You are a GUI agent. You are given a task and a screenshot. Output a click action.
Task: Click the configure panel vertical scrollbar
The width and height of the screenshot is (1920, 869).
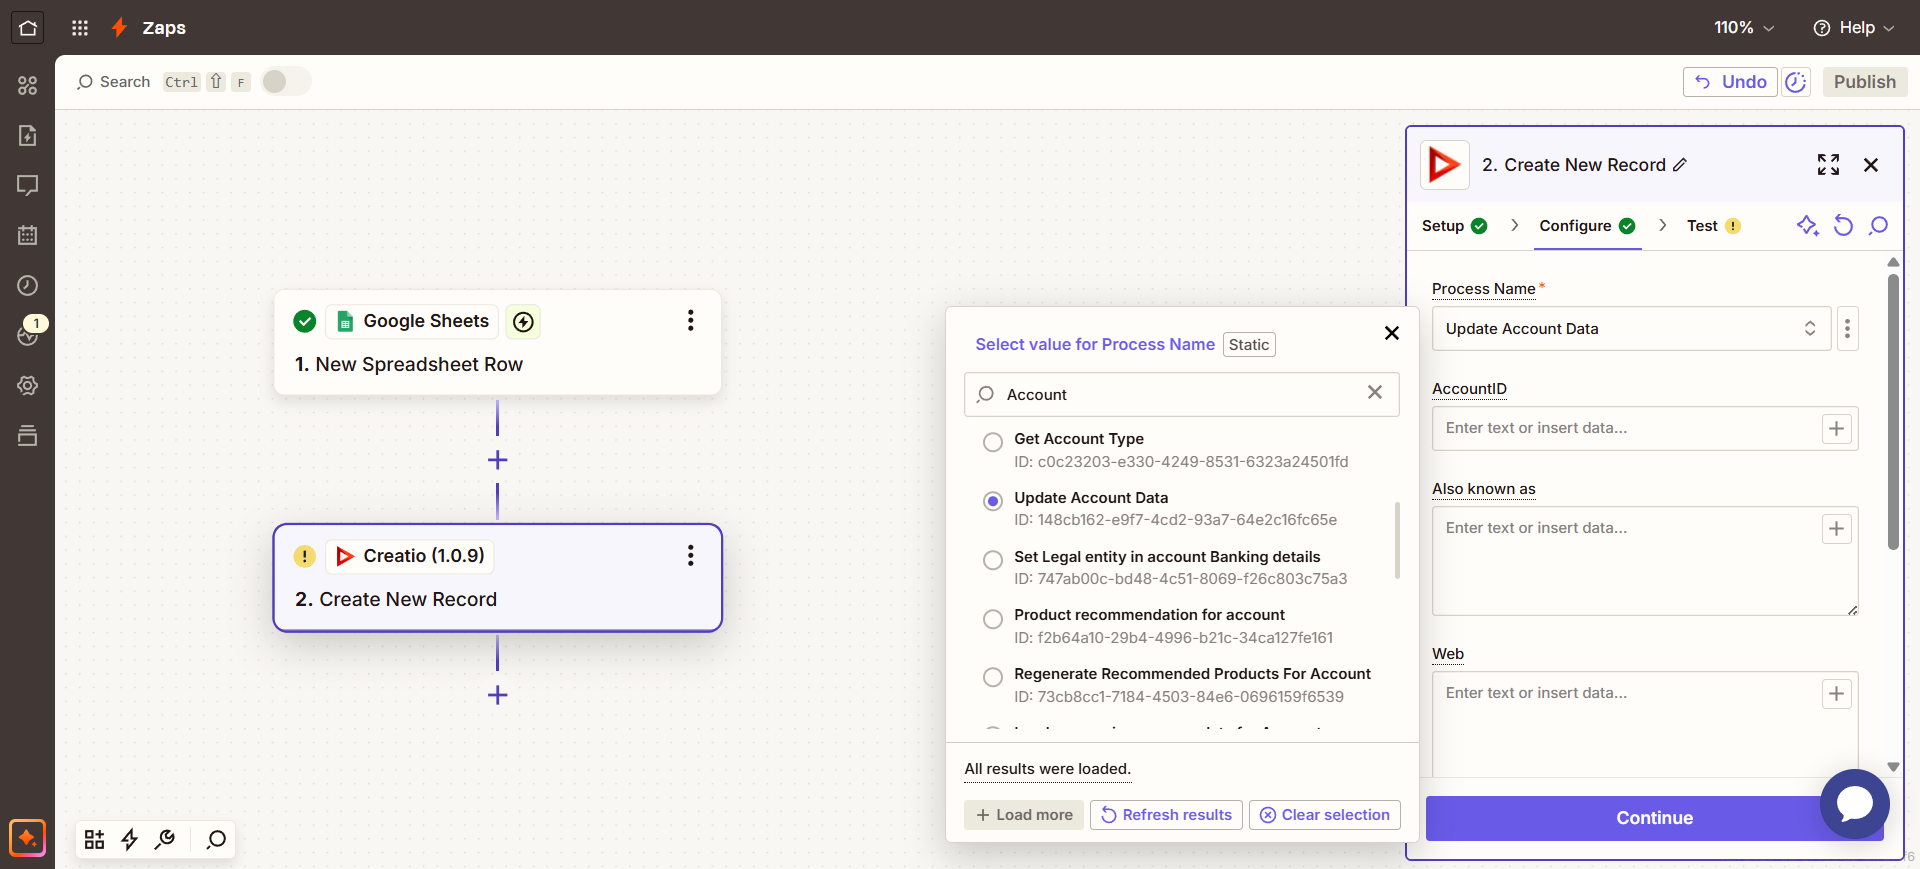pos(1893,412)
